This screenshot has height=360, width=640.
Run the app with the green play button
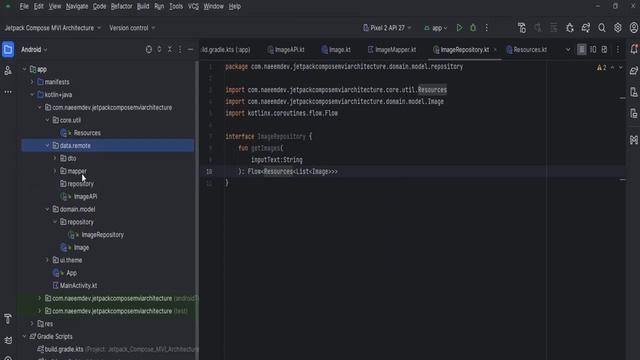[x=459, y=28]
